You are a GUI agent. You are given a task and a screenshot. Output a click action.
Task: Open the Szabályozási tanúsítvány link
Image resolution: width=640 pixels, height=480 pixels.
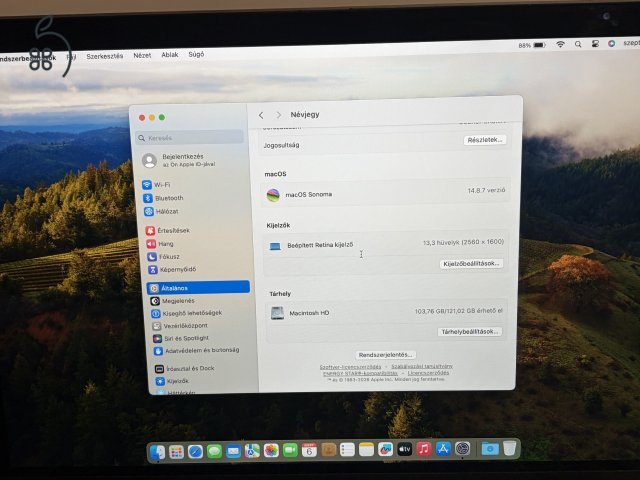pyautogui.click(x=422, y=367)
